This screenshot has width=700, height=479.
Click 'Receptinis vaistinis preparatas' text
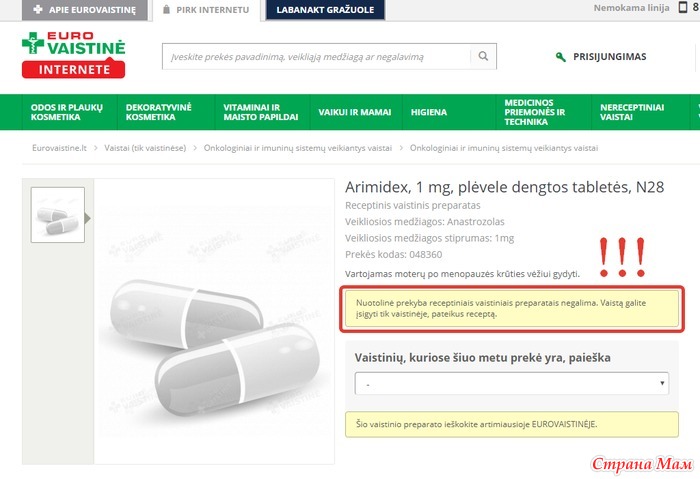pyautogui.click(x=412, y=205)
